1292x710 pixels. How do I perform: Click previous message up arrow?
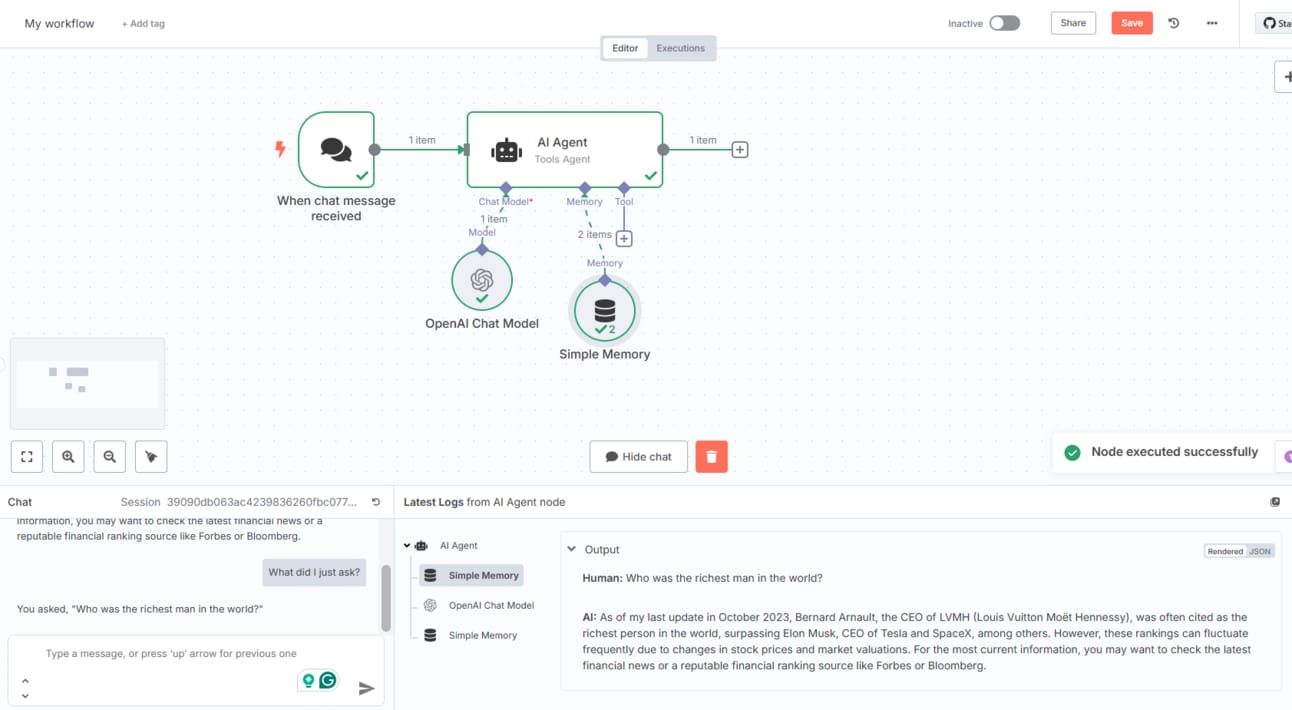click(x=25, y=681)
